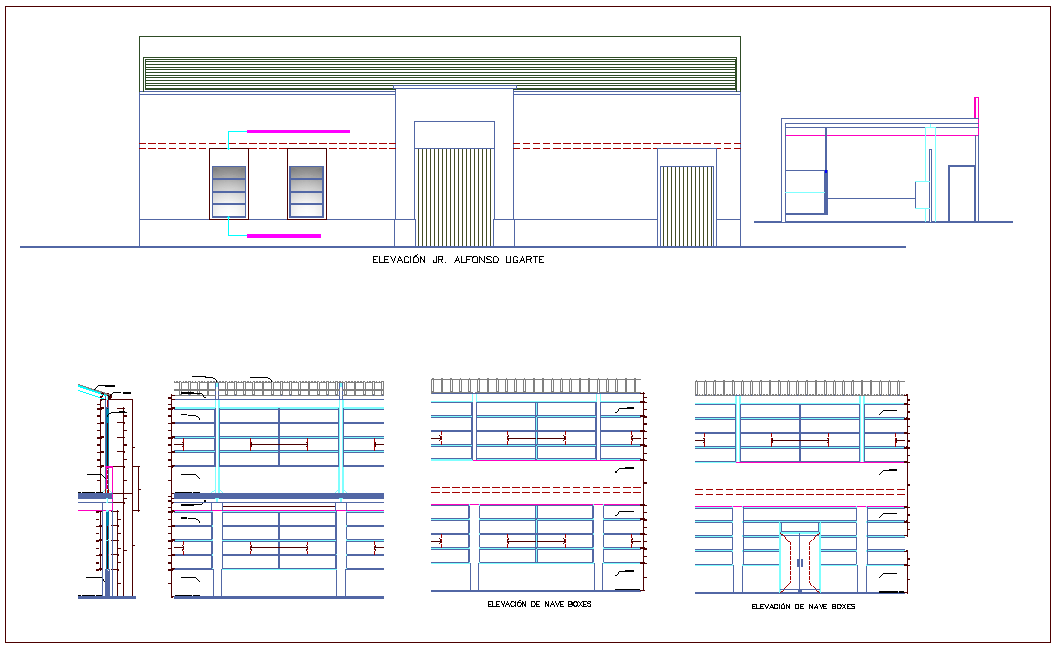Click the magenta bar above the two windows

[298, 131]
